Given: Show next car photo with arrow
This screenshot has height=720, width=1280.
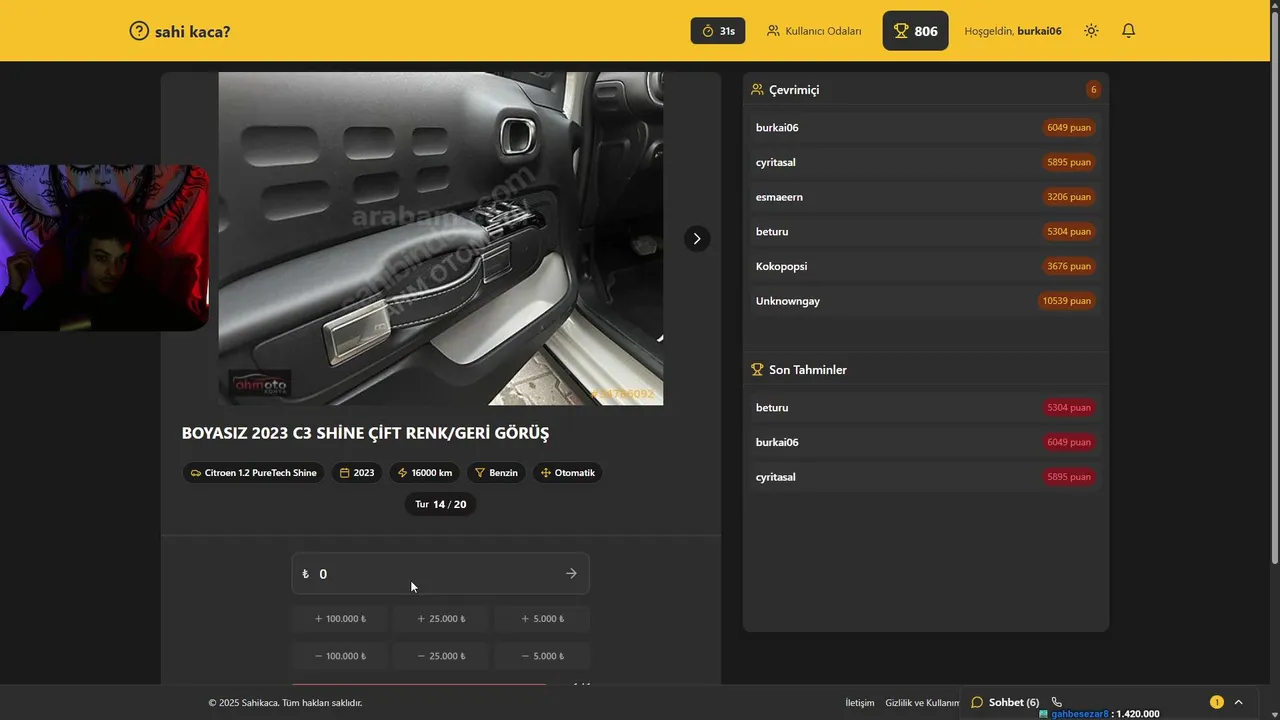Looking at the screenshot, I should (x=697, y=238).
